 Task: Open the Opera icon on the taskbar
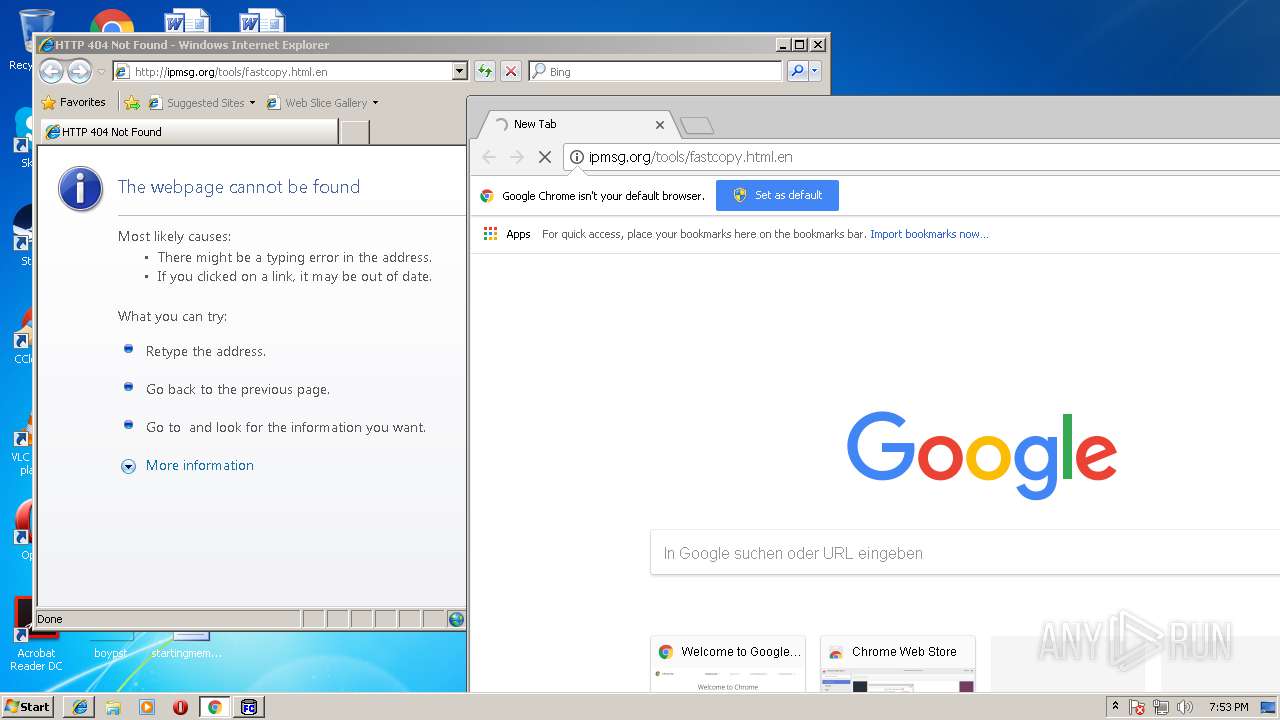[x=181, y=707]
